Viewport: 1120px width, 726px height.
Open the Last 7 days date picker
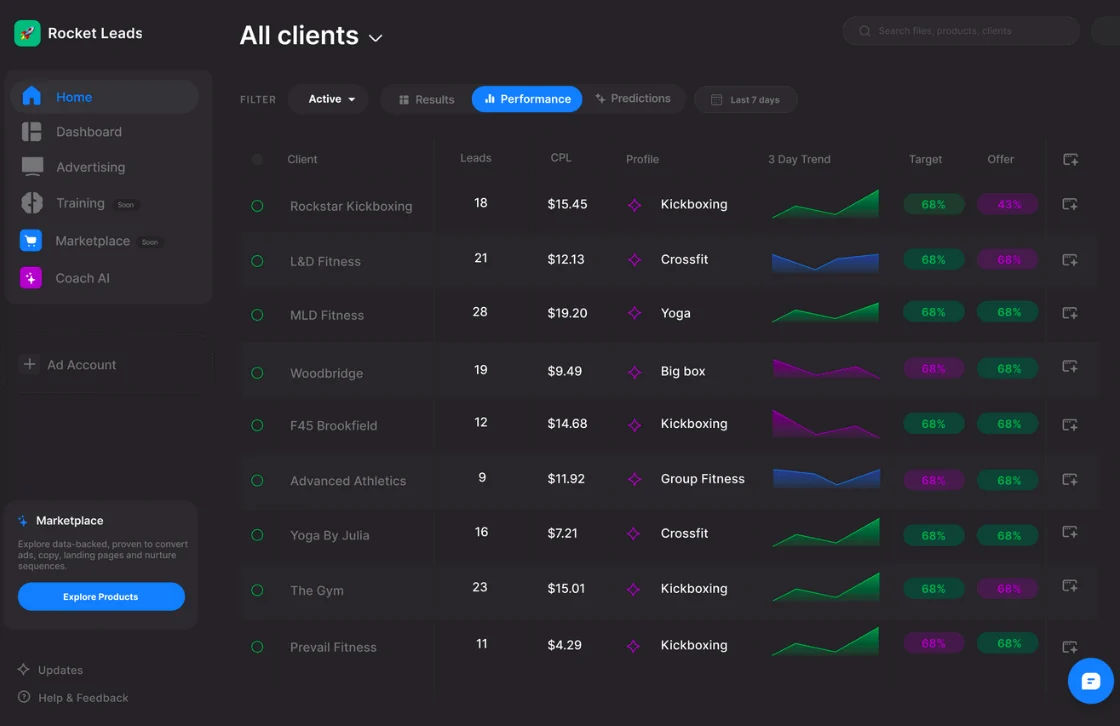click(x=745, y=100)
